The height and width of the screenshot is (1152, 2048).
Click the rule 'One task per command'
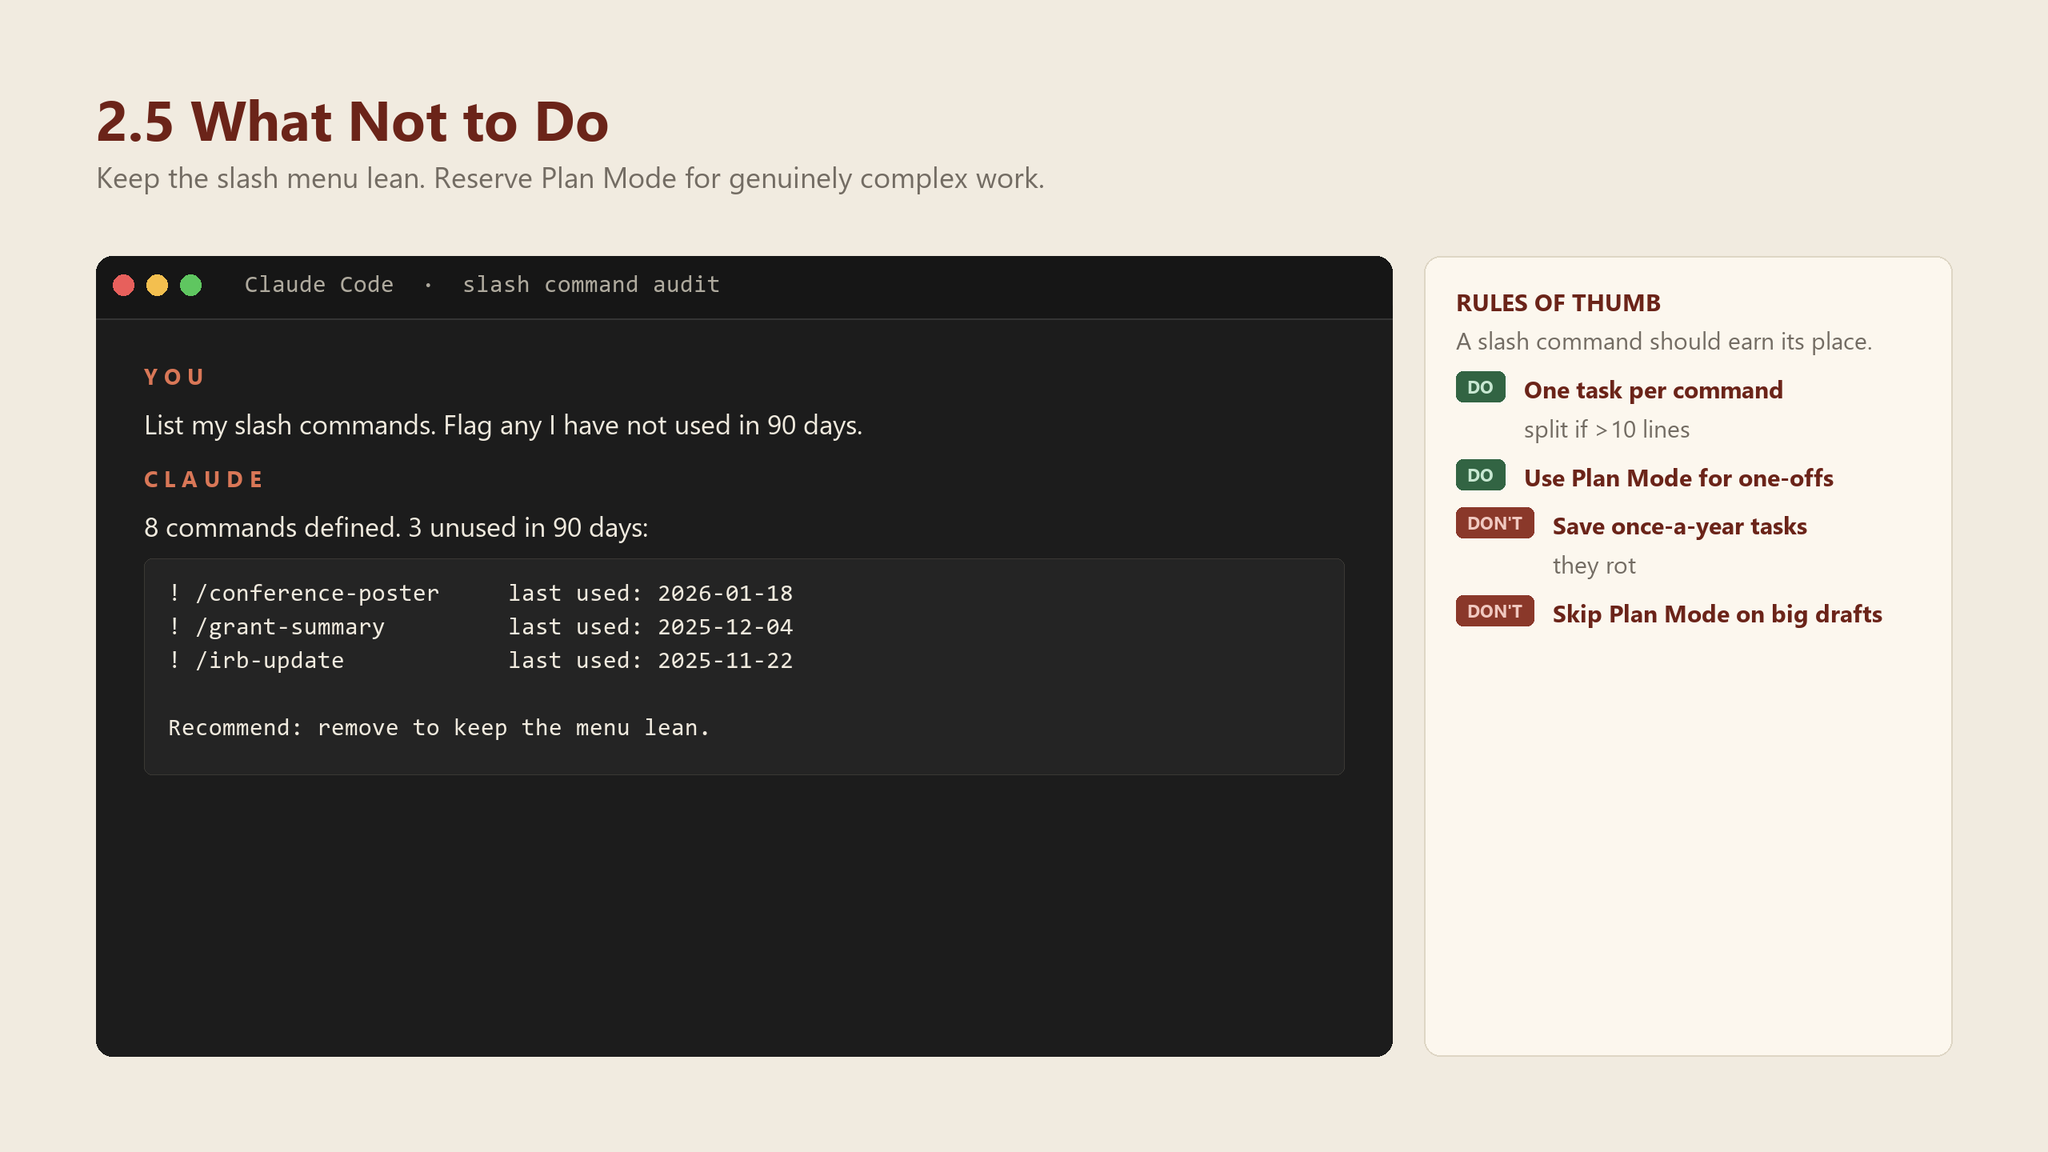(1653, 390)
